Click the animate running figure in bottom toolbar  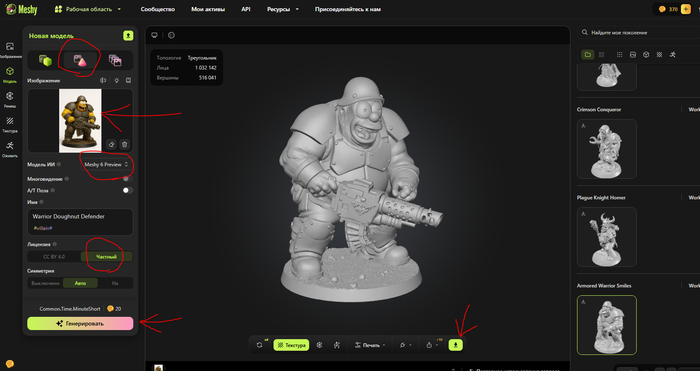[337, 345]
